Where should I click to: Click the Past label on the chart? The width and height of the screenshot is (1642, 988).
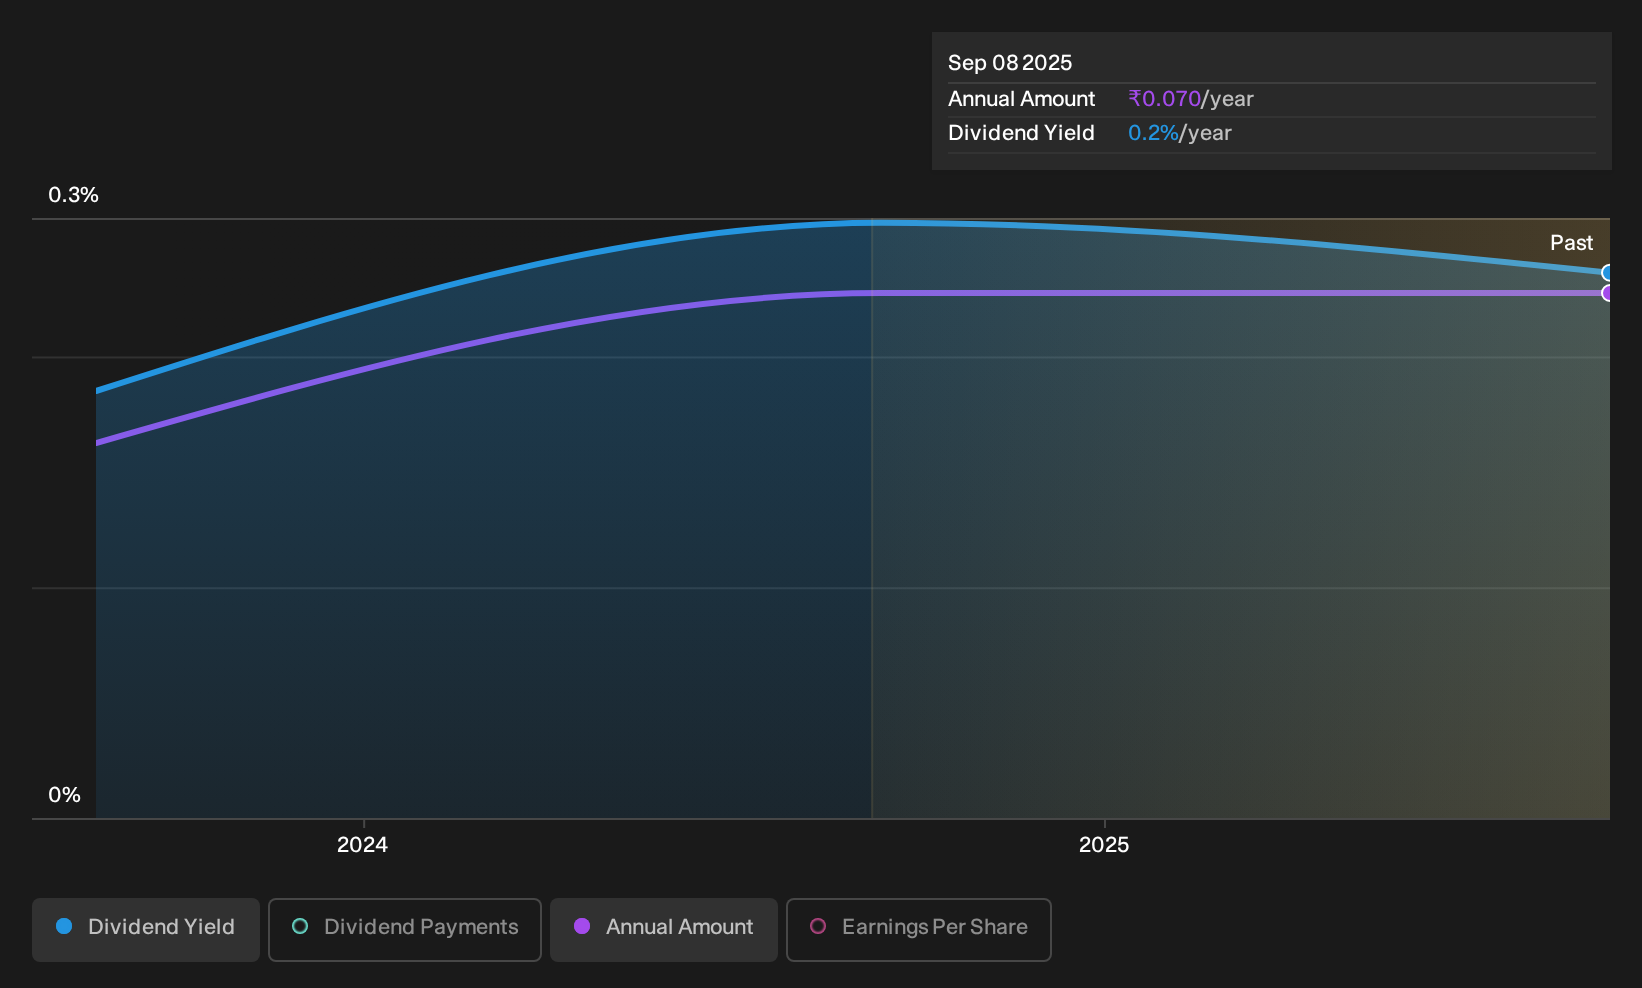pyautogui.click(x=1571, y=243)
